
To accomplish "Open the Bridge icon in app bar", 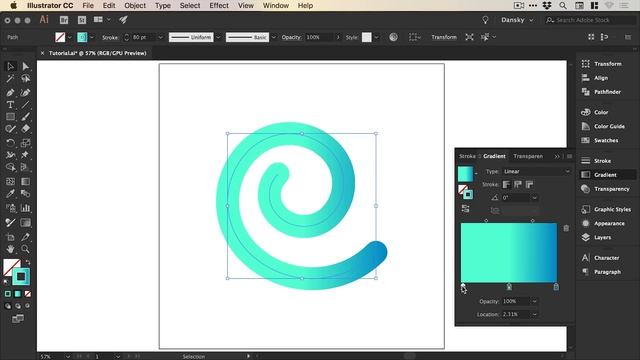I will [64, 20].
